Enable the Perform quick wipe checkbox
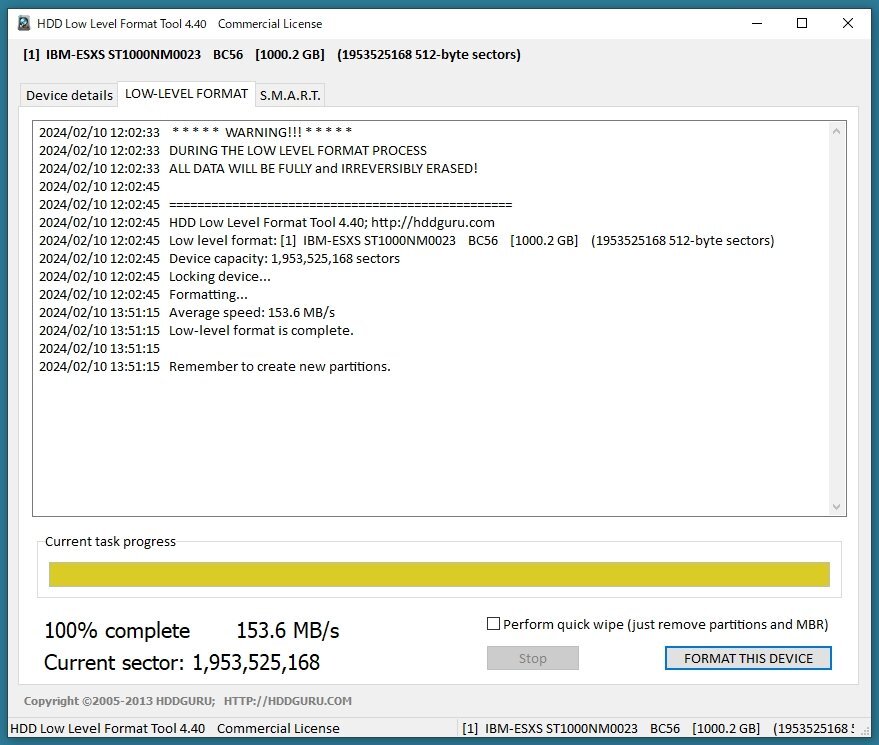879x745 pixels. tap(493, 624)
